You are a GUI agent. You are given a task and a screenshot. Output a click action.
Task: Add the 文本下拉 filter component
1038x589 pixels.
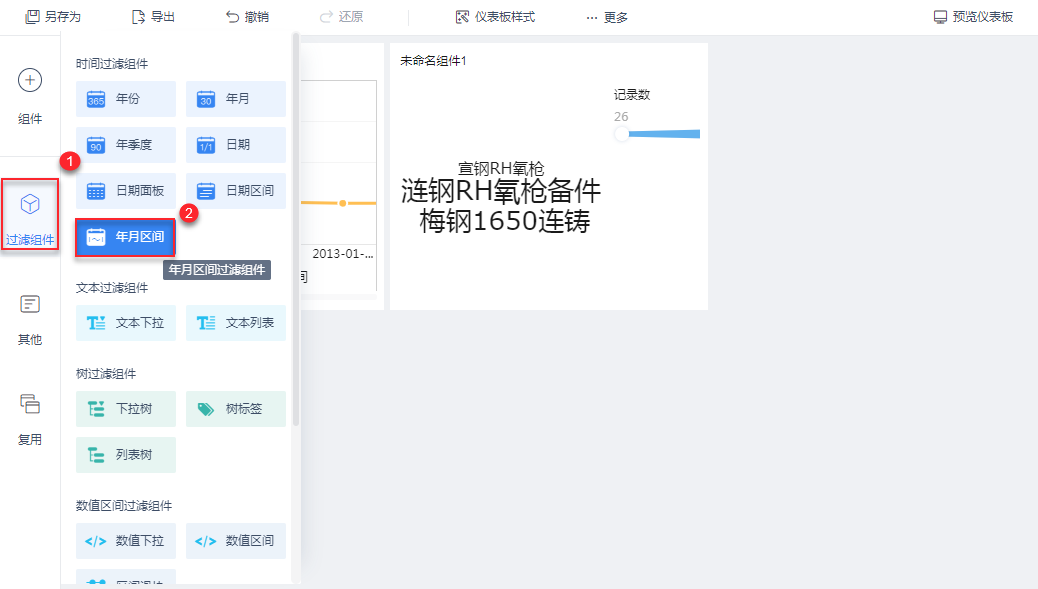(126, 323)
